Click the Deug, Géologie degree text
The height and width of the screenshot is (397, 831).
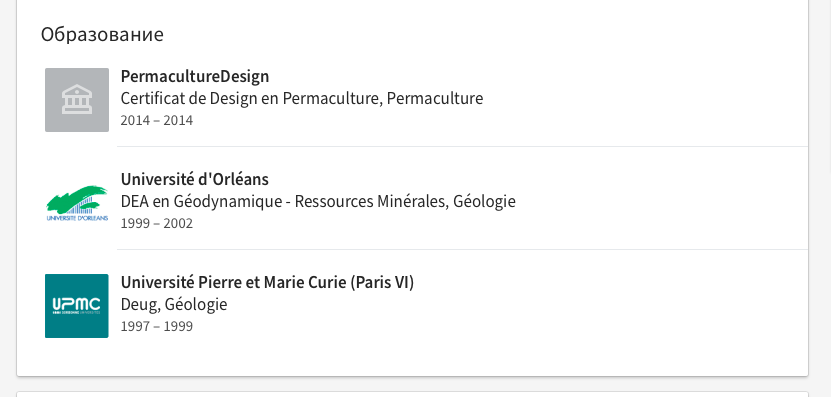(x=174, y=305)
